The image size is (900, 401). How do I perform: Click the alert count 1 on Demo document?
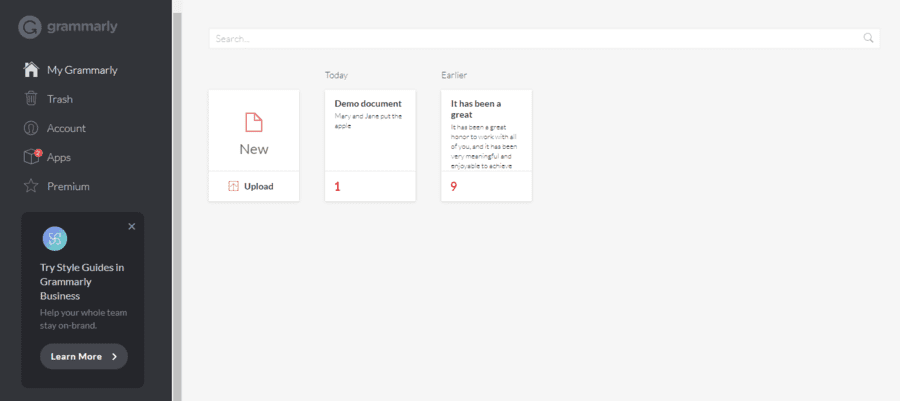[x=338, y=186]
